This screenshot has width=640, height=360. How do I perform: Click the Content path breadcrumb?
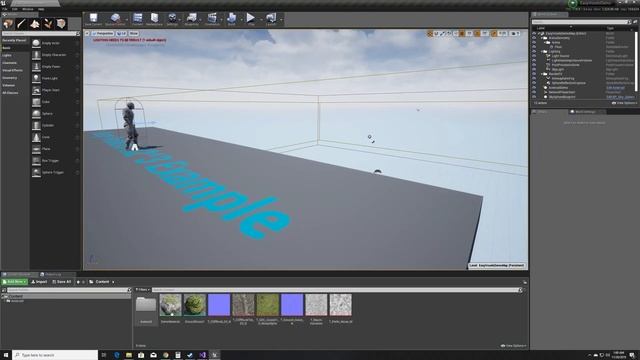tap(102, 282)
